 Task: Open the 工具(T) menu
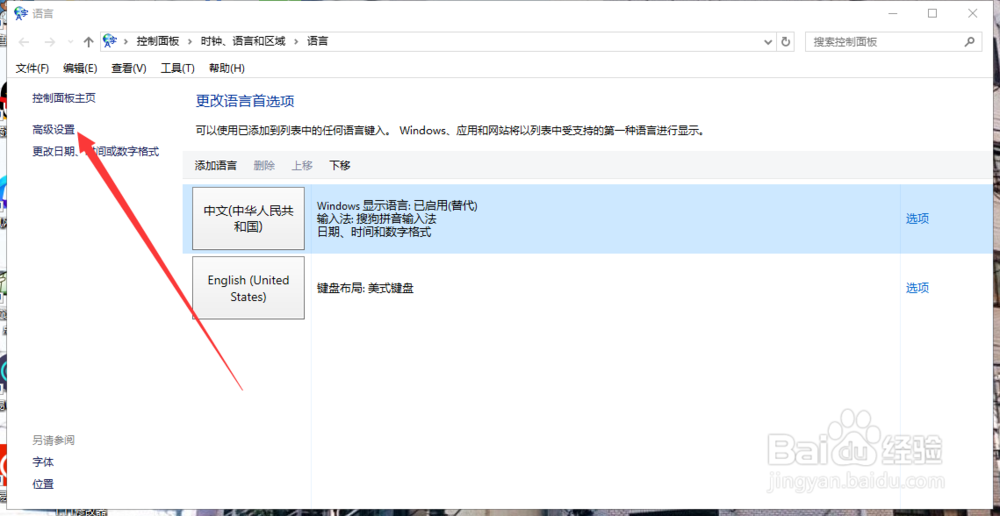(177, 68)
